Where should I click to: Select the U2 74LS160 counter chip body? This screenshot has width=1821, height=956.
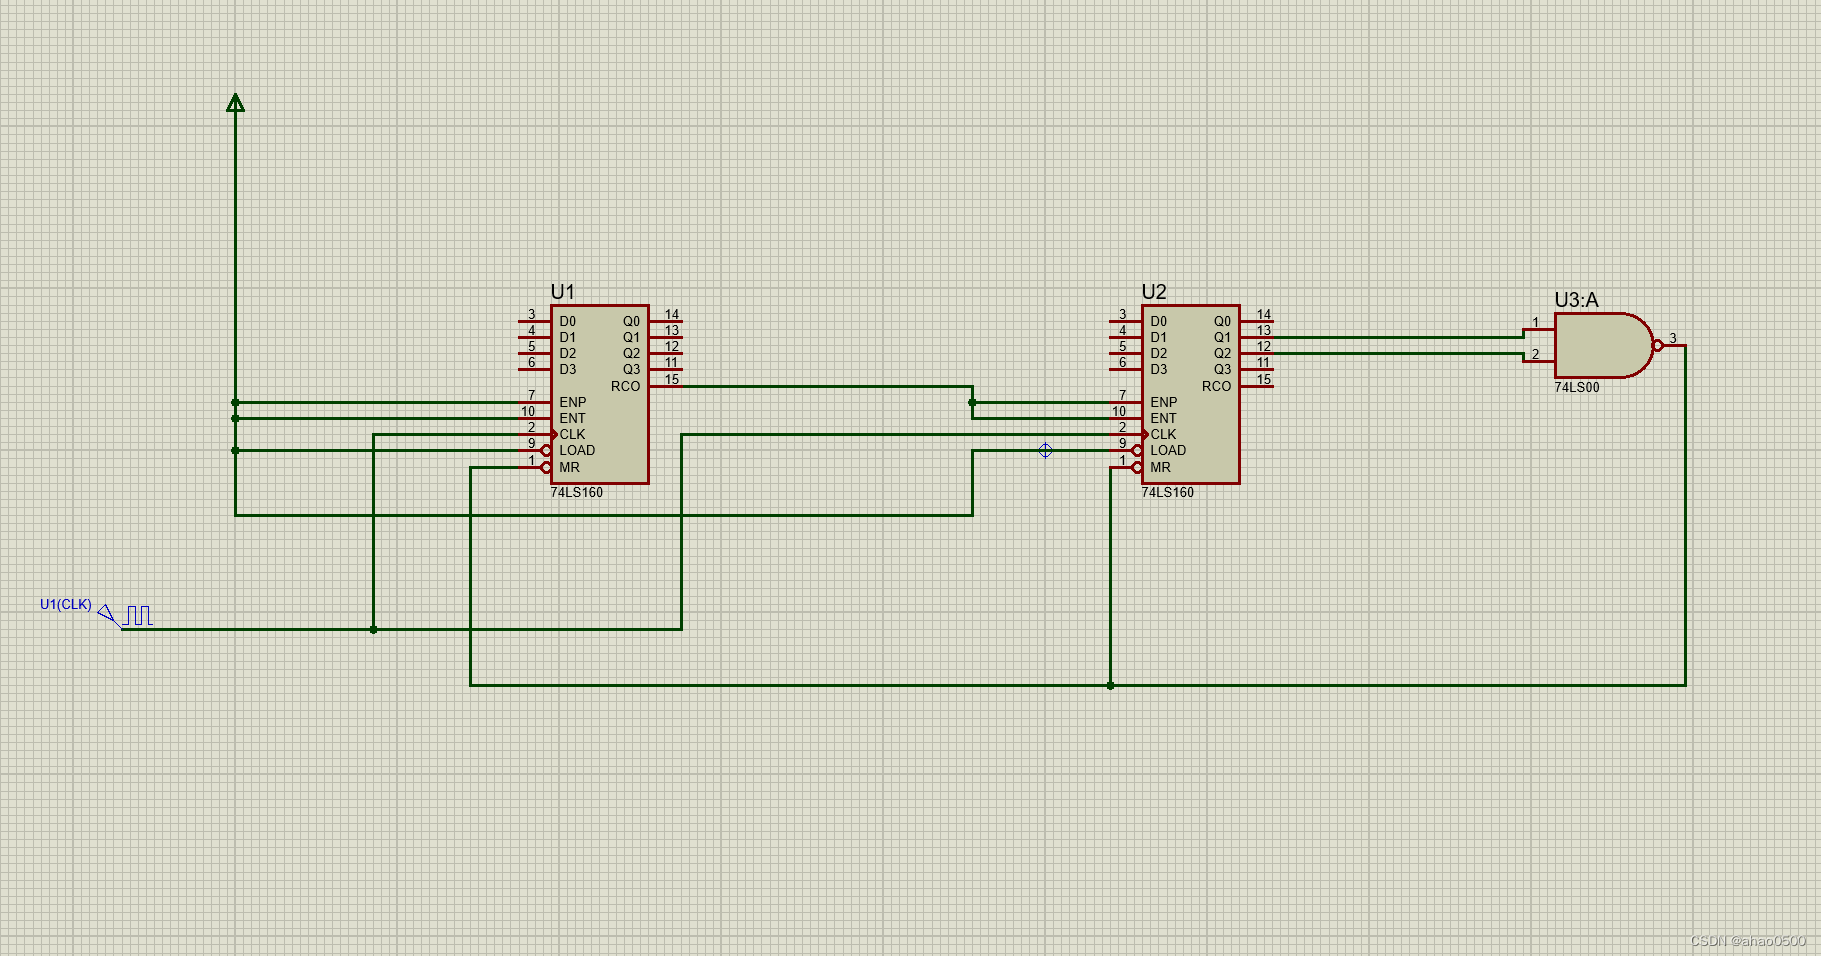1190,394
